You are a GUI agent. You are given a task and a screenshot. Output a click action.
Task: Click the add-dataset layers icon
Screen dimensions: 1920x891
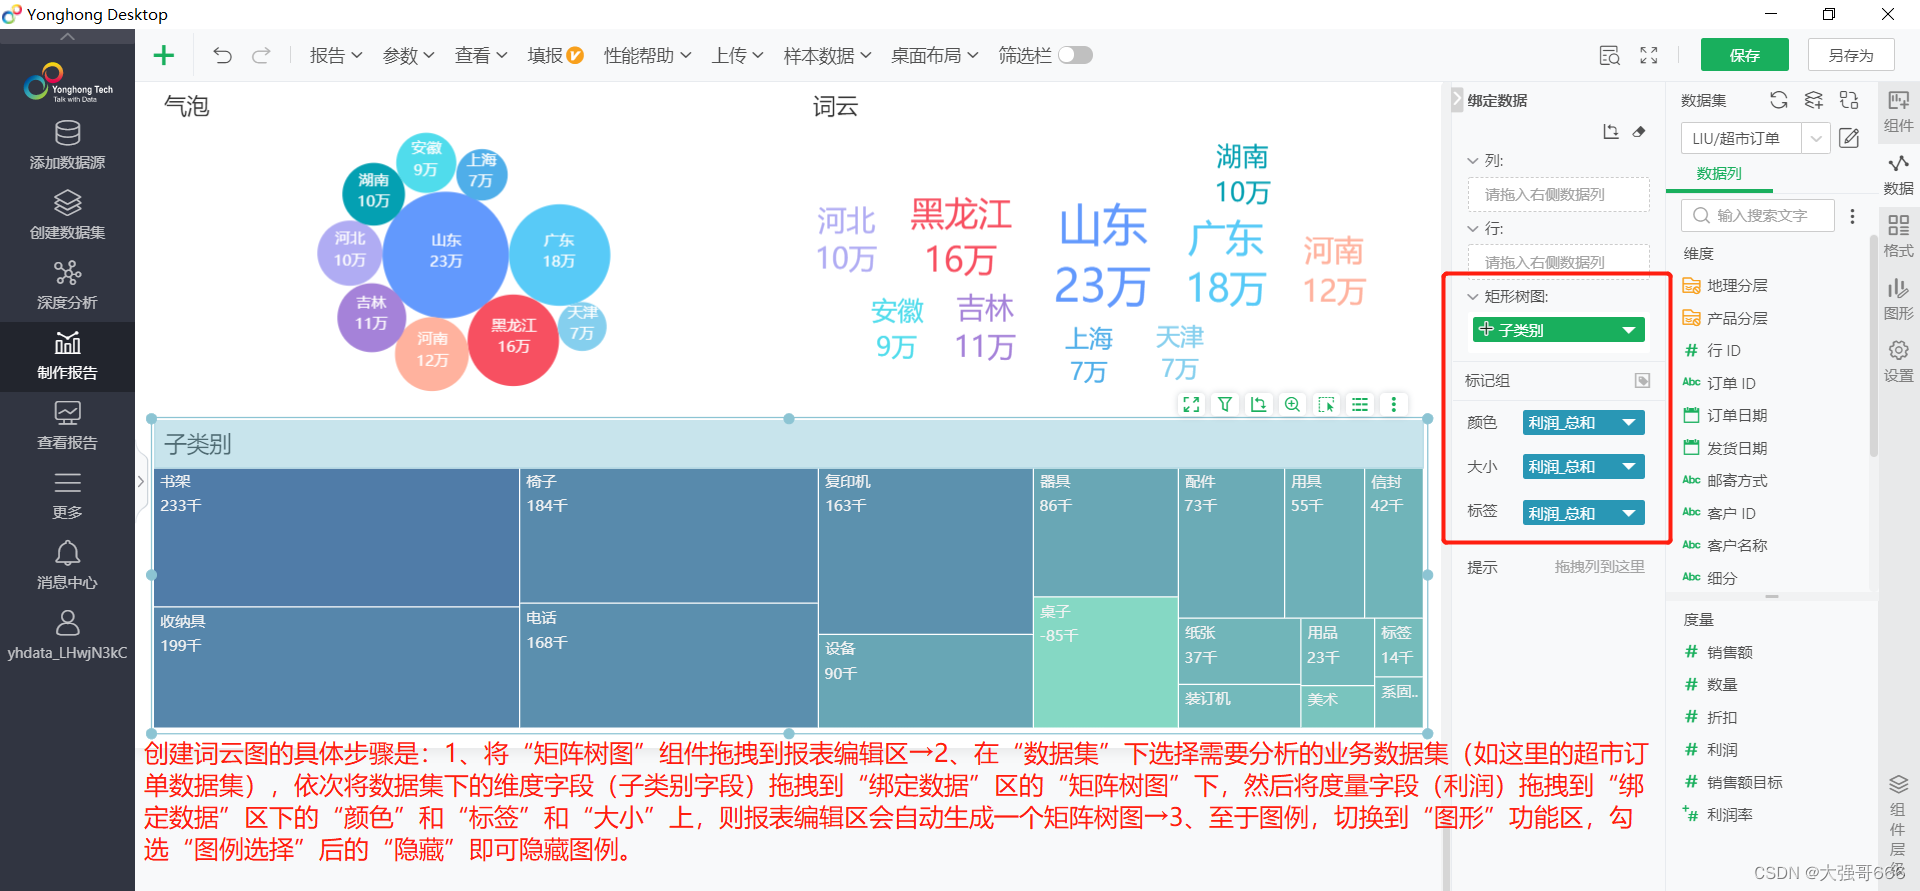click(x=1814, y=100)
